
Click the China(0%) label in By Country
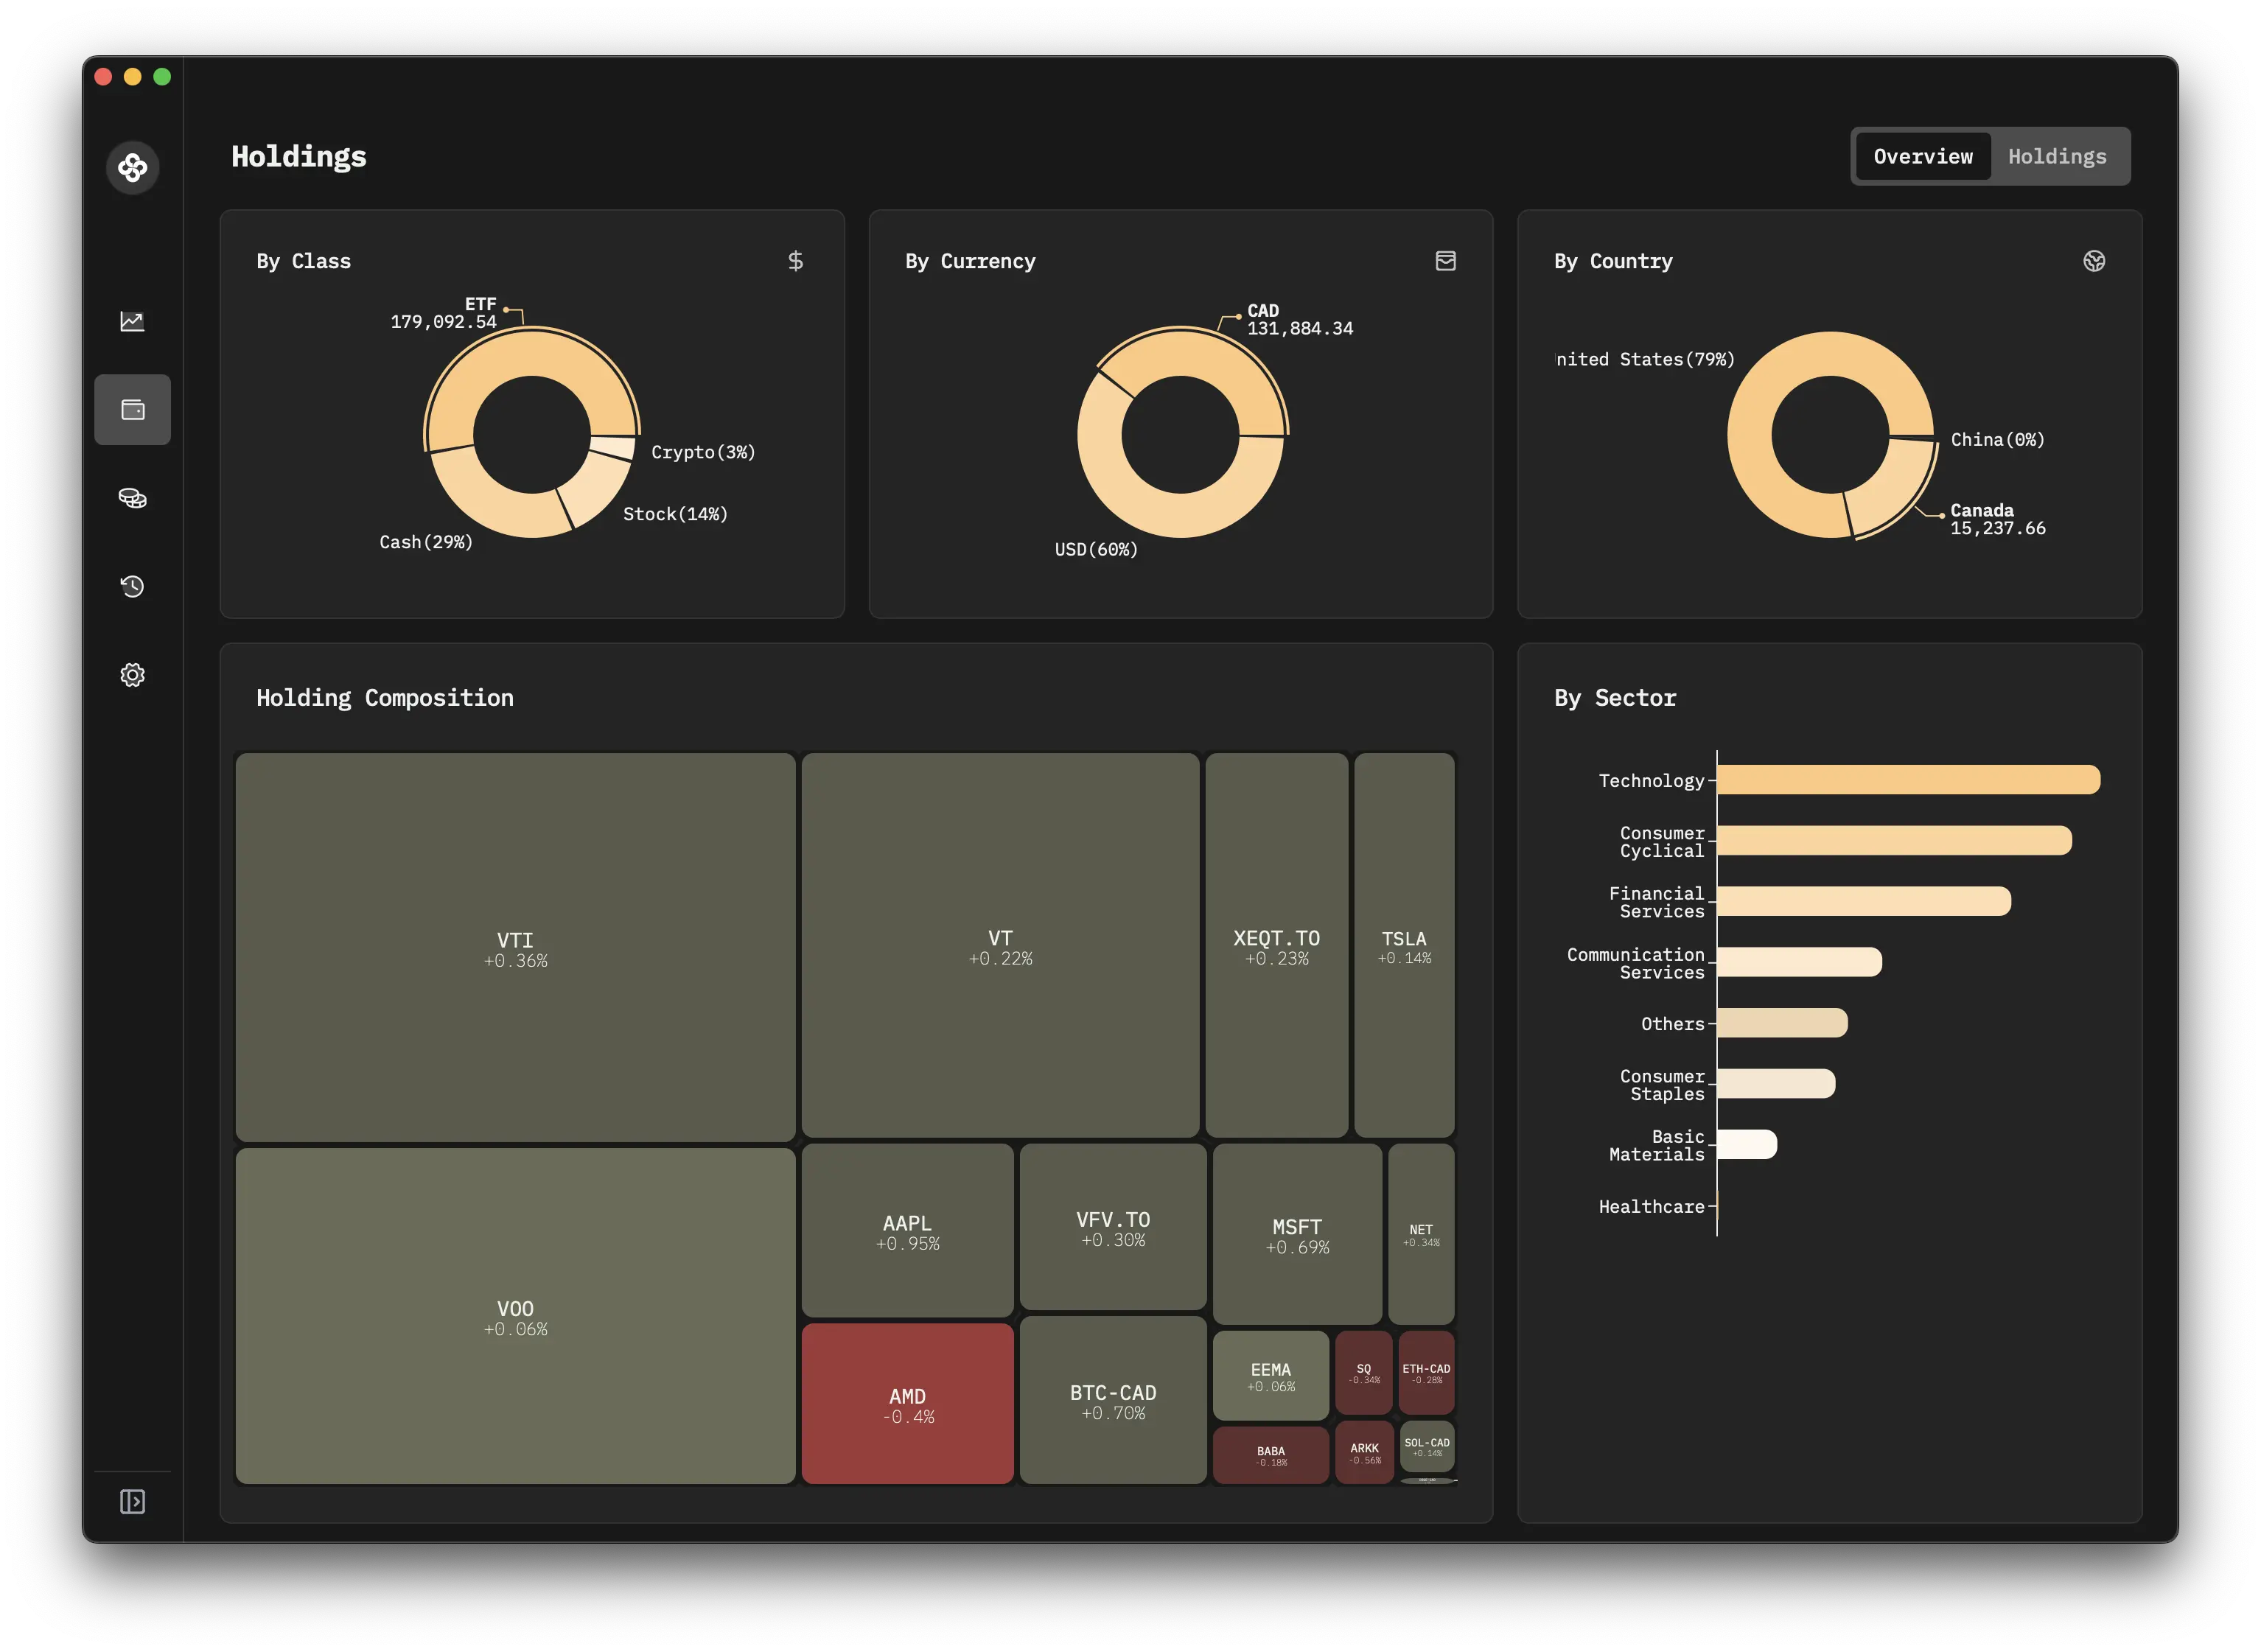pyautogui.click(x=1997, y=440)
